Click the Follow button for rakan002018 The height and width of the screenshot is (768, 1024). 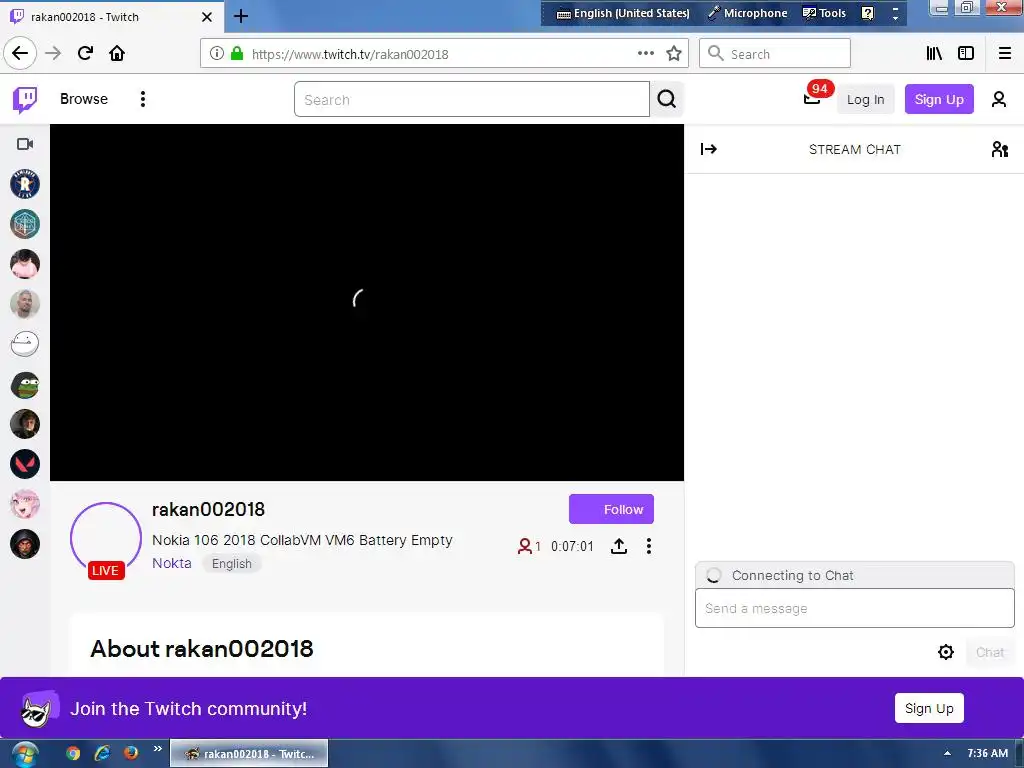pyautogui.click(x=611, y=509)
